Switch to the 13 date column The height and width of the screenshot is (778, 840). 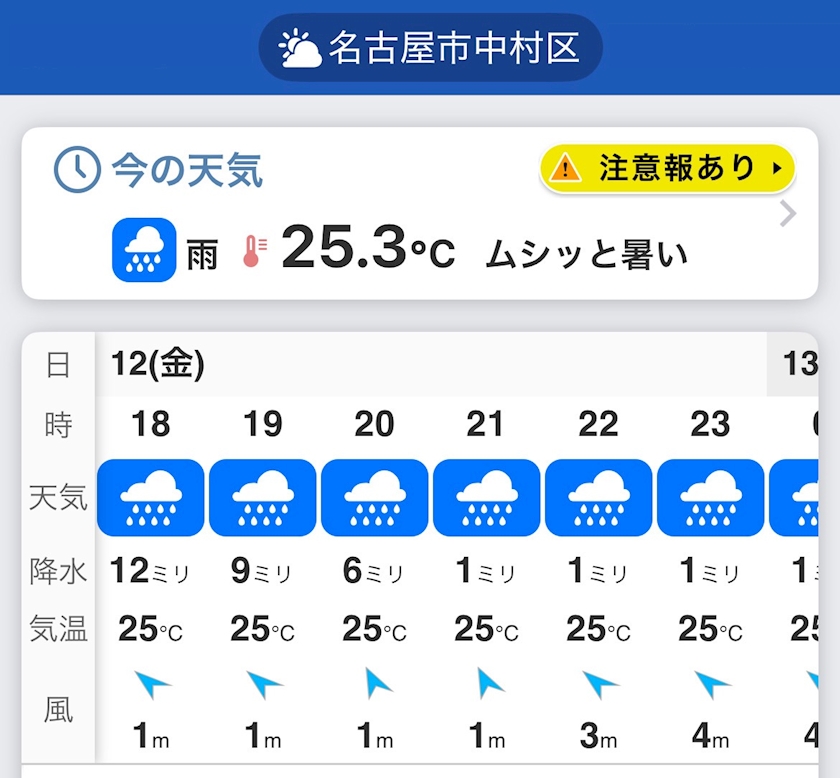798,365
